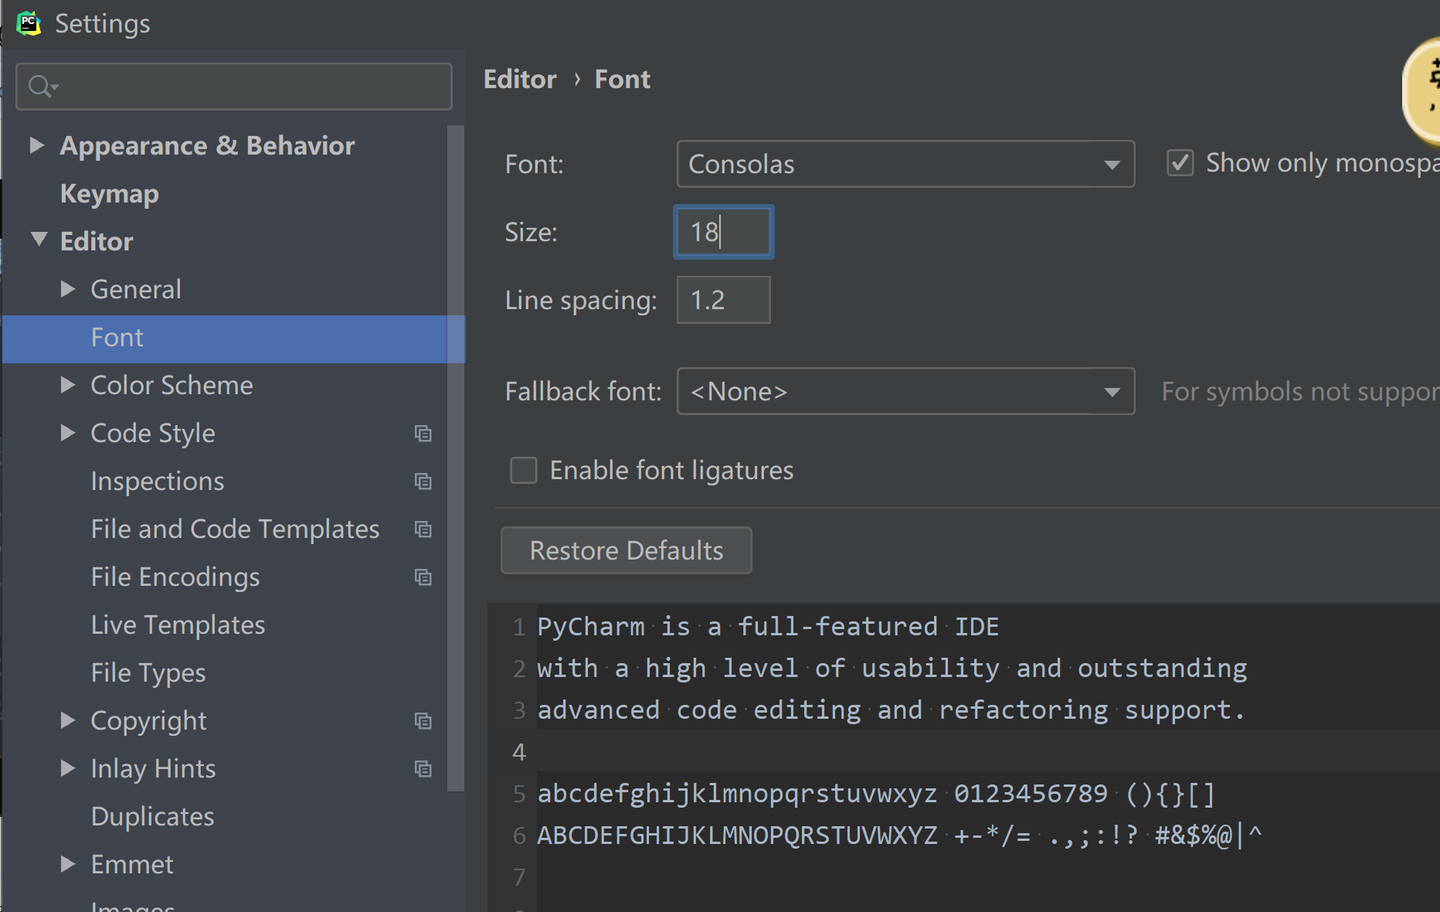Click the project-level icon beside Inspections
1440x912 pixels.
423,481
